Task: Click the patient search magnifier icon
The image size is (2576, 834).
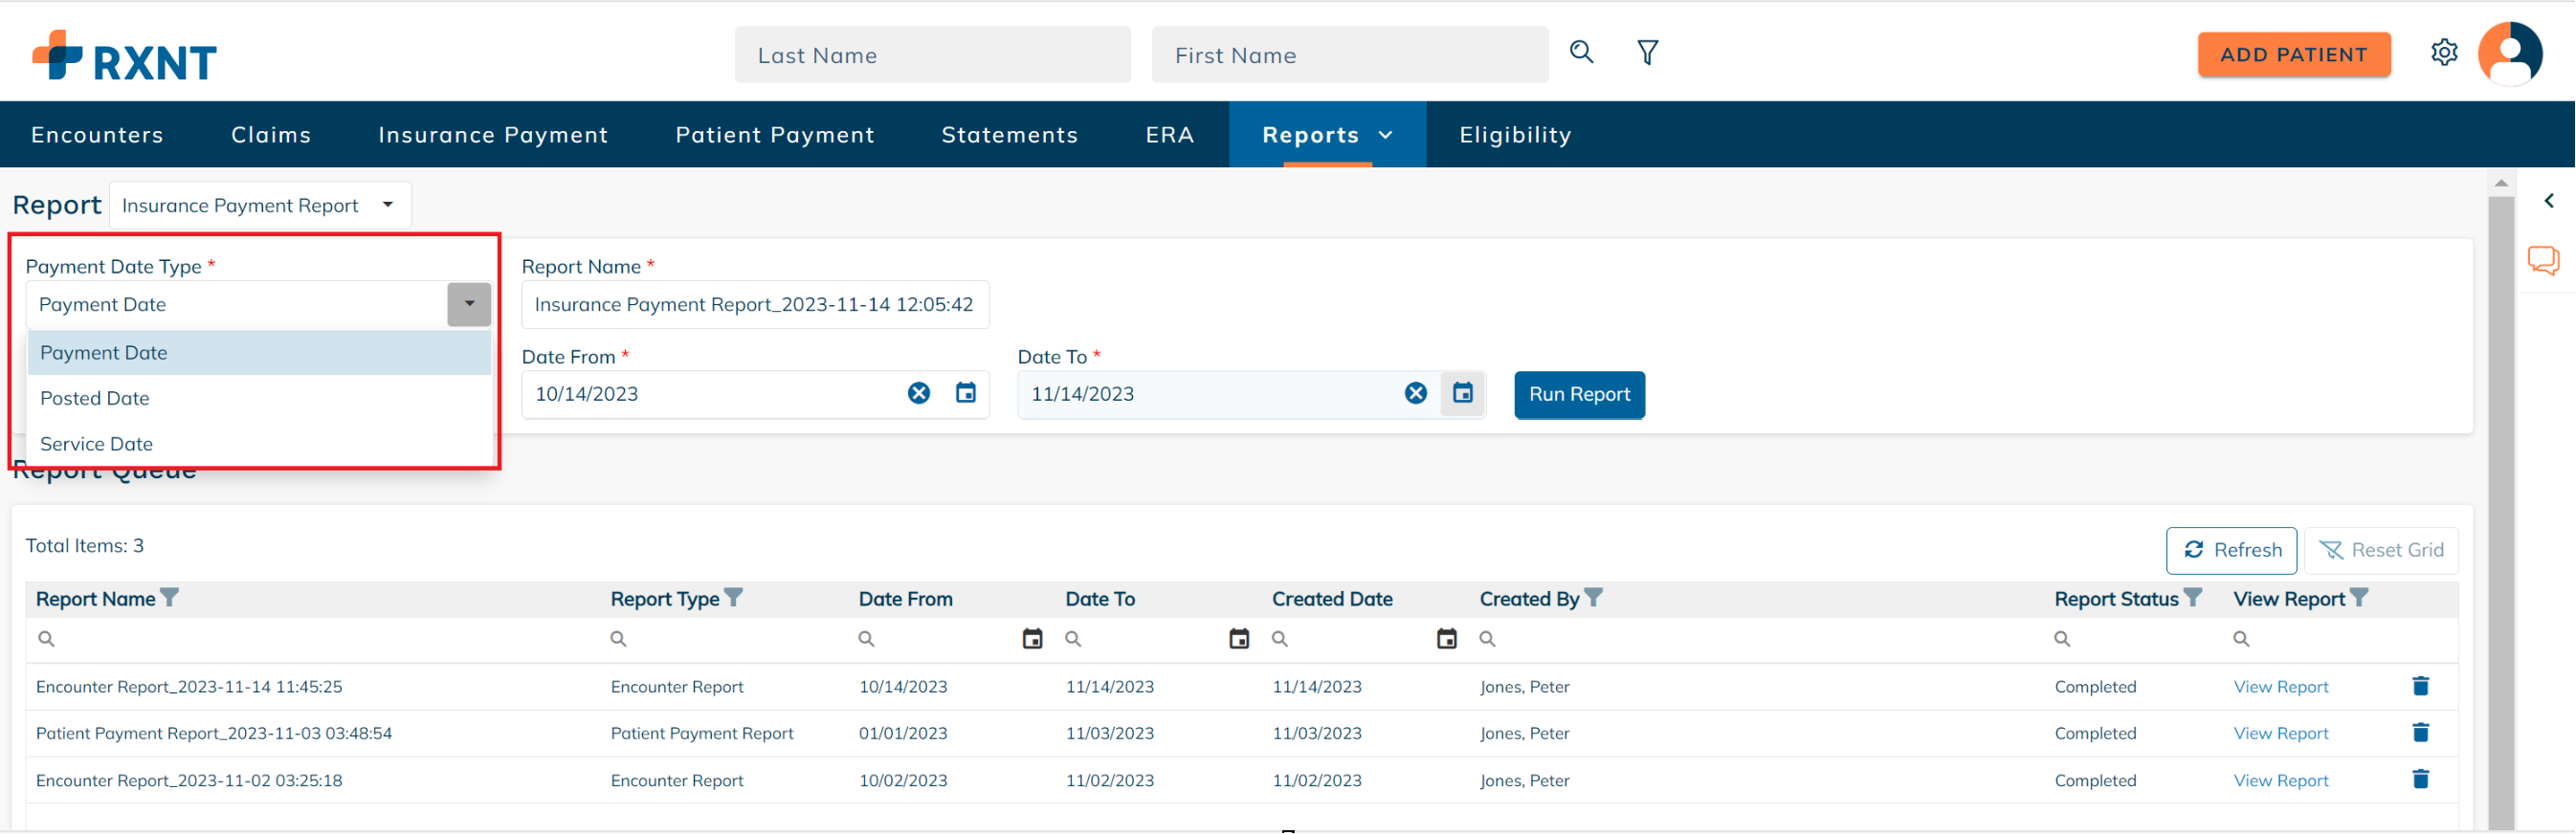Action: (1581, 52)
